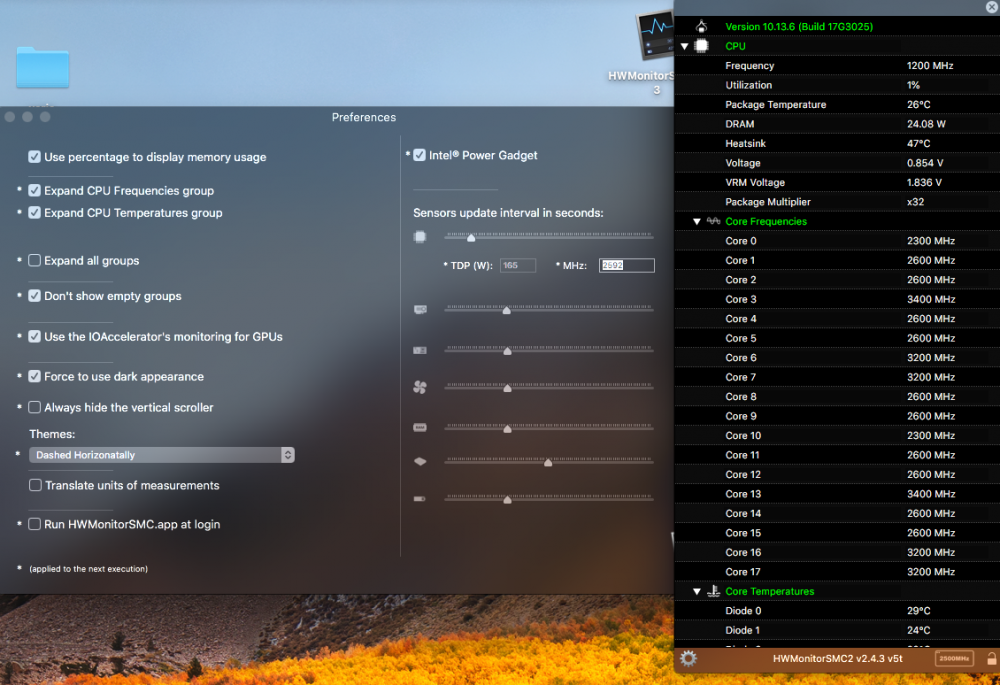Enable Always hide the vertical scroller
This screenshot has height=685, width=1000.
point(34,408)
